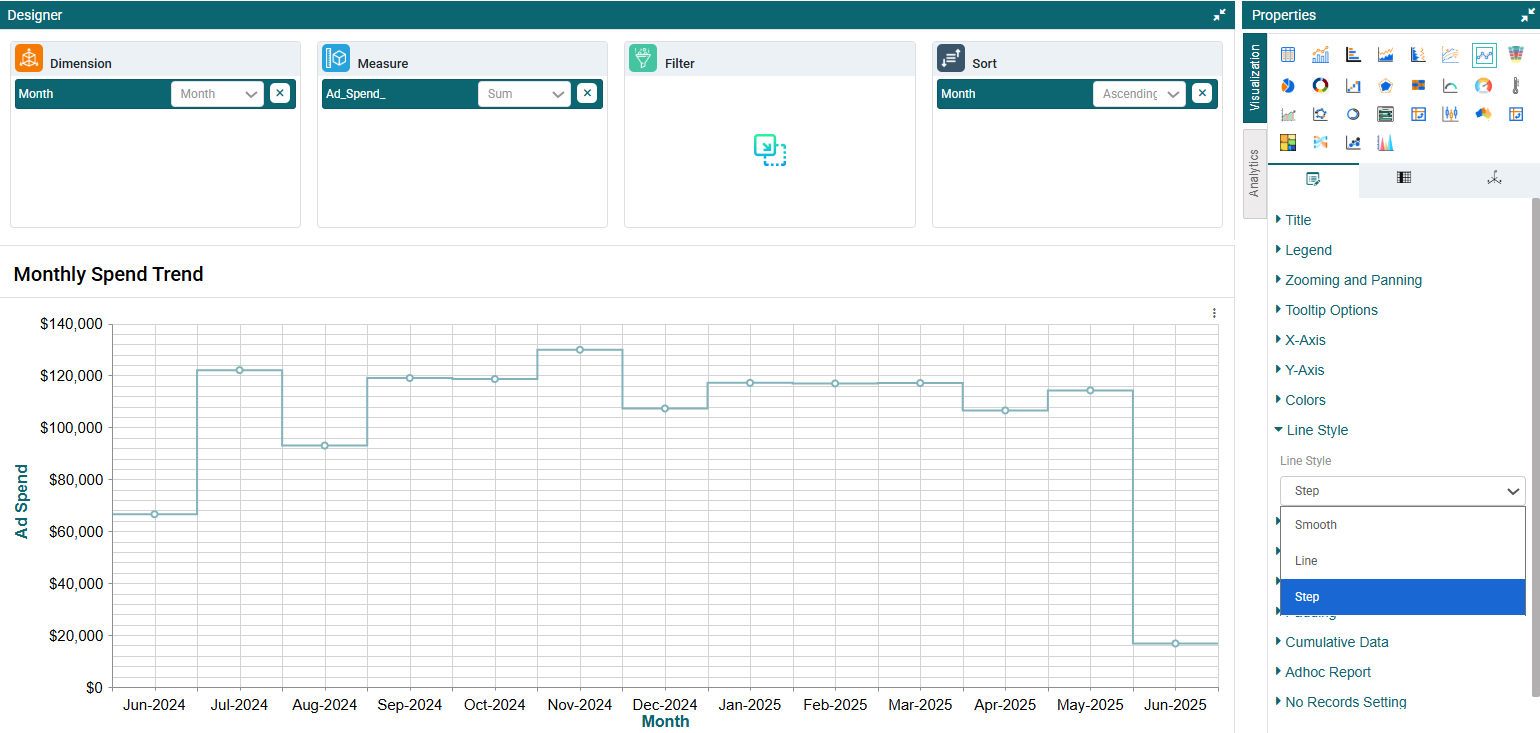1540x733 pixels.
Task: Choose the thermometer visualization icon
Action: coord(1515,86)
